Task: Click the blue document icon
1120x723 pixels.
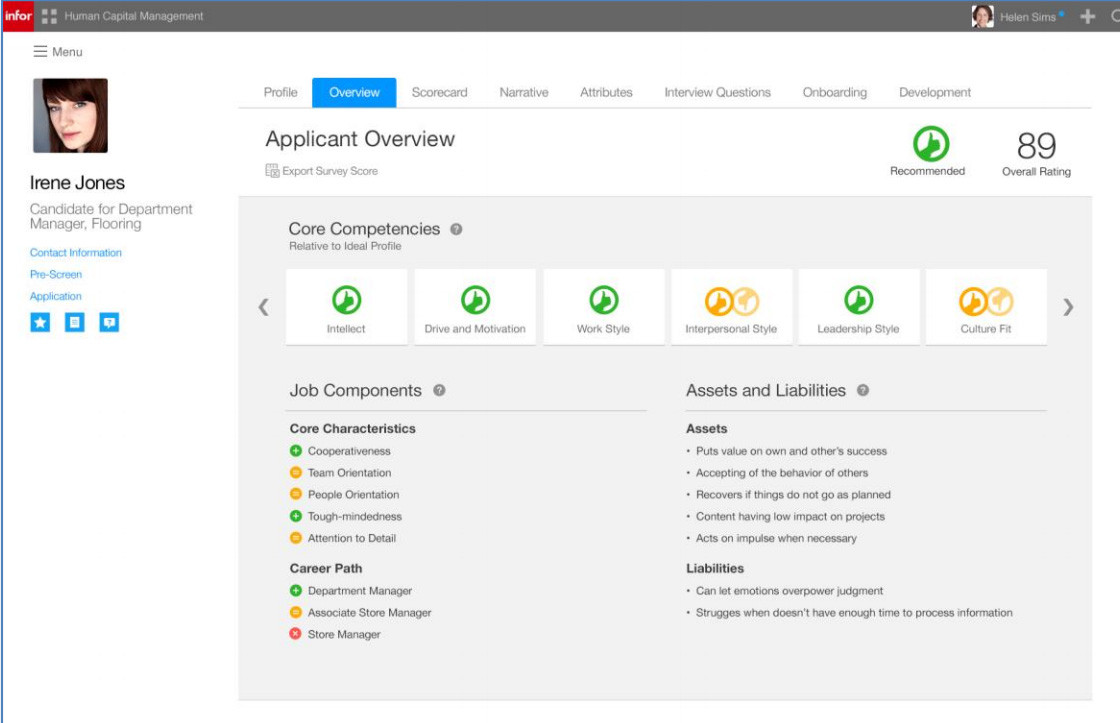Action: 74,322
